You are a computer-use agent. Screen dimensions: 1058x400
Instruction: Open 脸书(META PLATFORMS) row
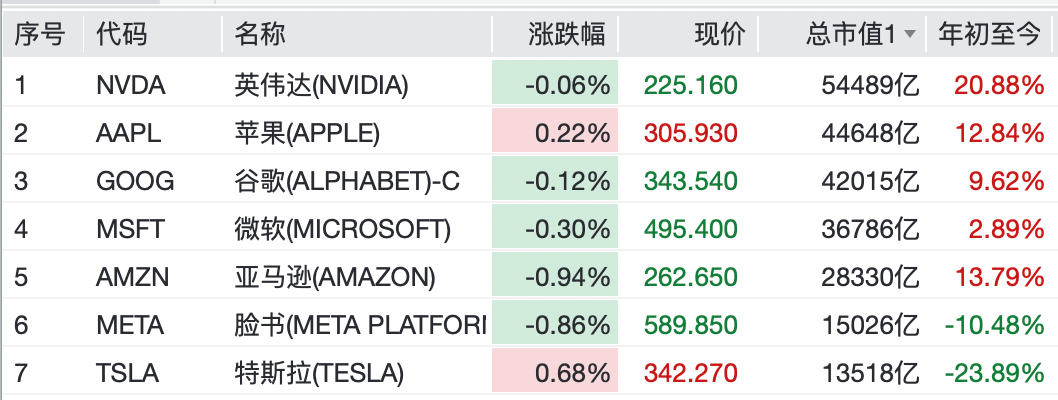pyautogui.click(x=529, y=325)
